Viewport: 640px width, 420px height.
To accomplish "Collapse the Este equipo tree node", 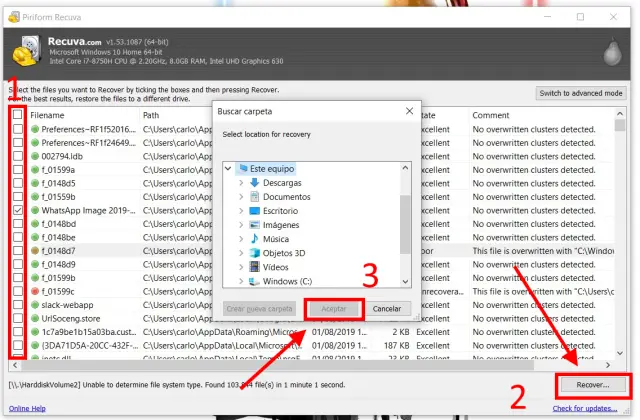I will coord(229,169).
